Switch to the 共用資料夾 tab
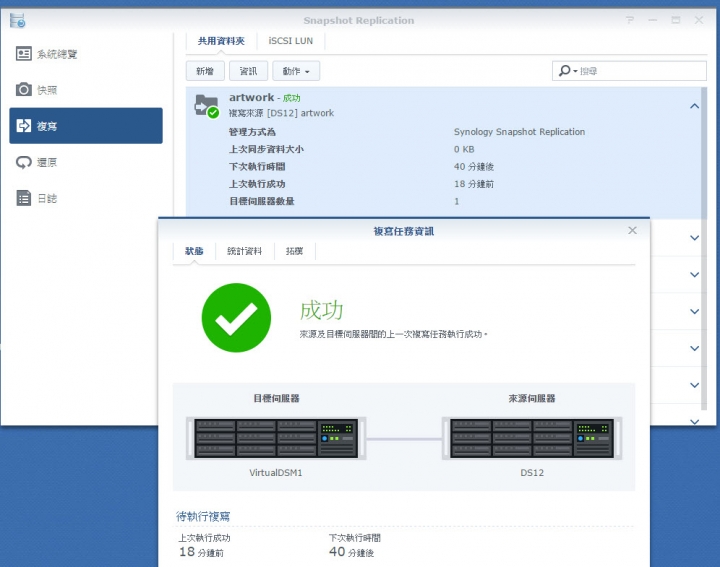Screen dimensions: 720x567 [221, 41]
